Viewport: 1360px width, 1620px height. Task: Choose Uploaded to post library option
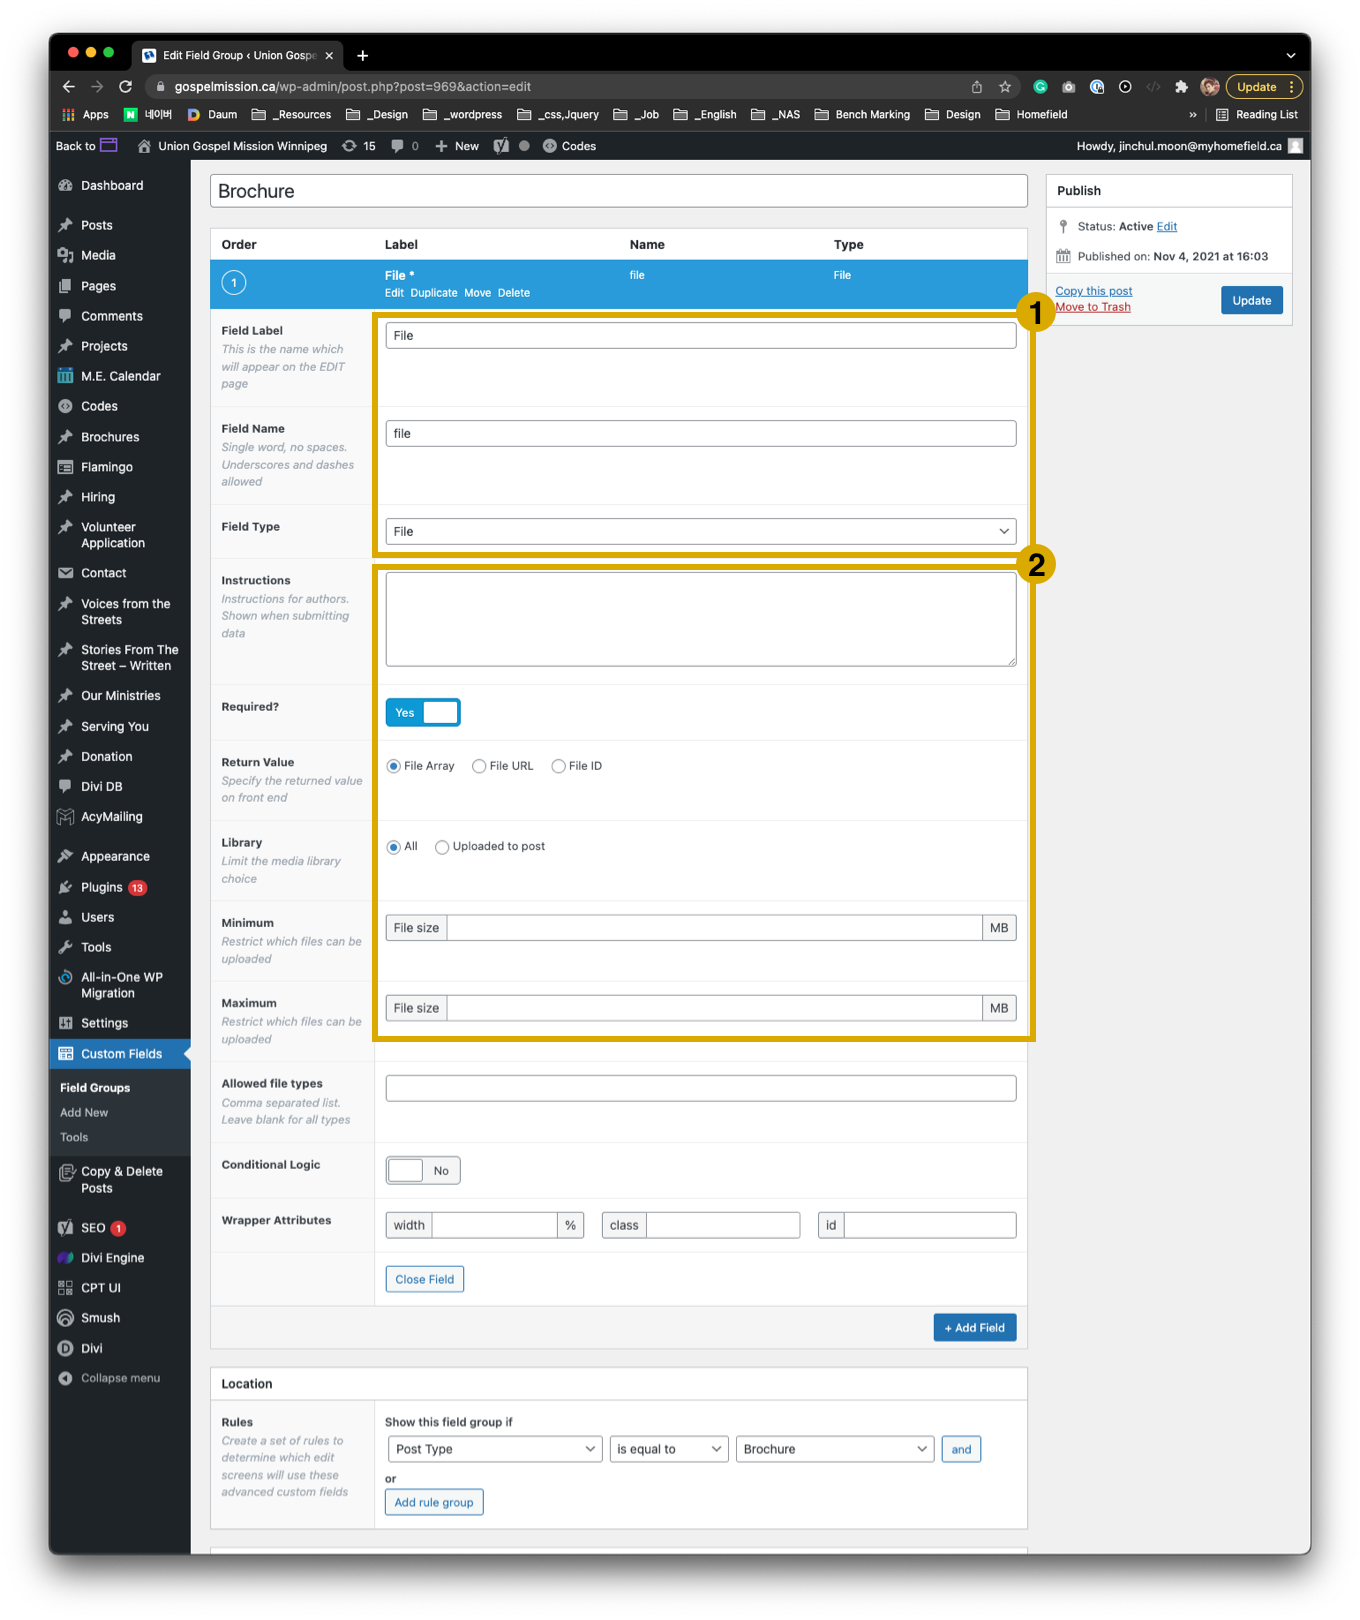[442, 847]
